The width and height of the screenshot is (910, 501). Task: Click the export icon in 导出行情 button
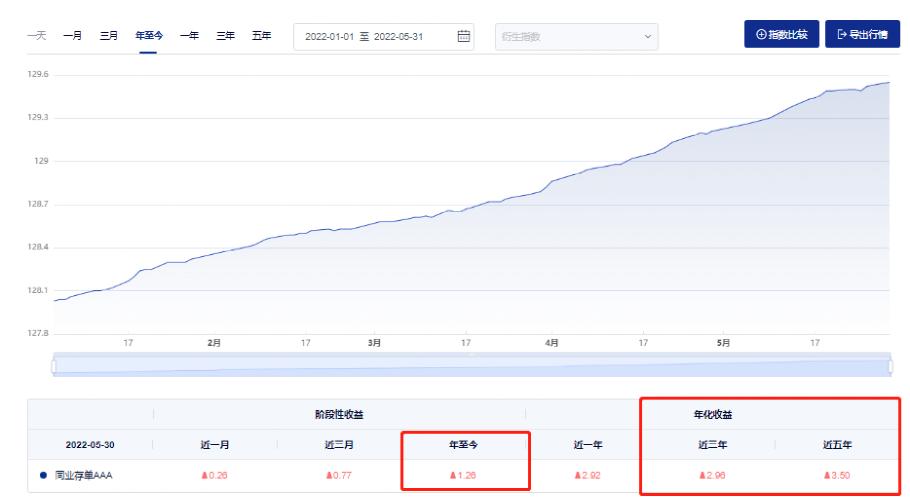click(x=842, y=34)
